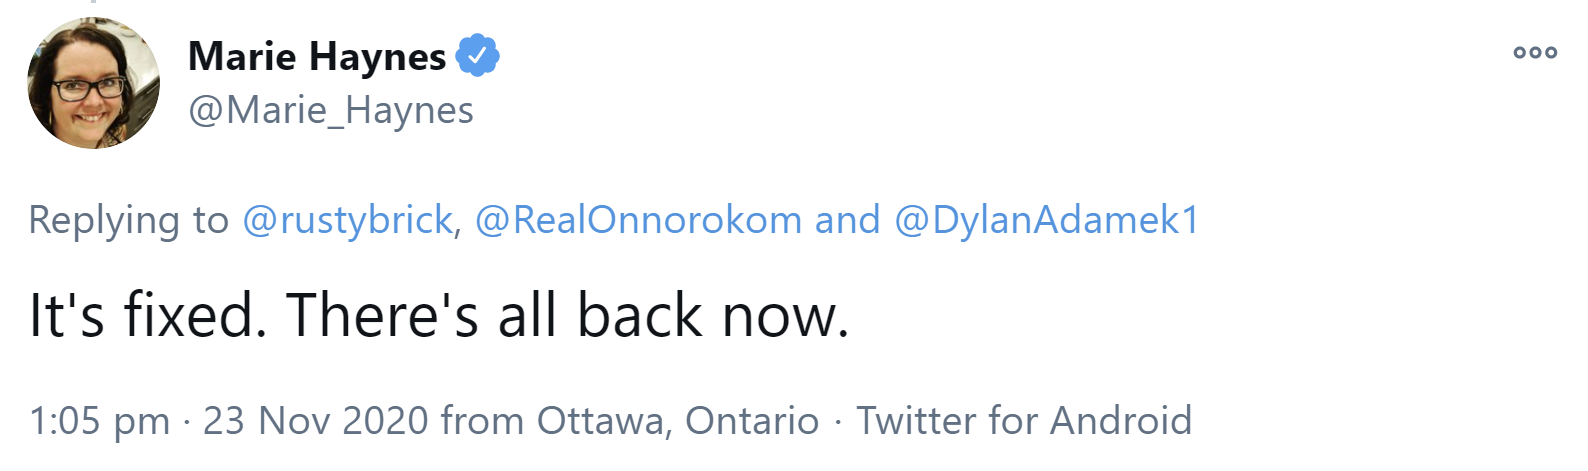
Task: Click the "Replying to" label
Action: coord(128,220)
